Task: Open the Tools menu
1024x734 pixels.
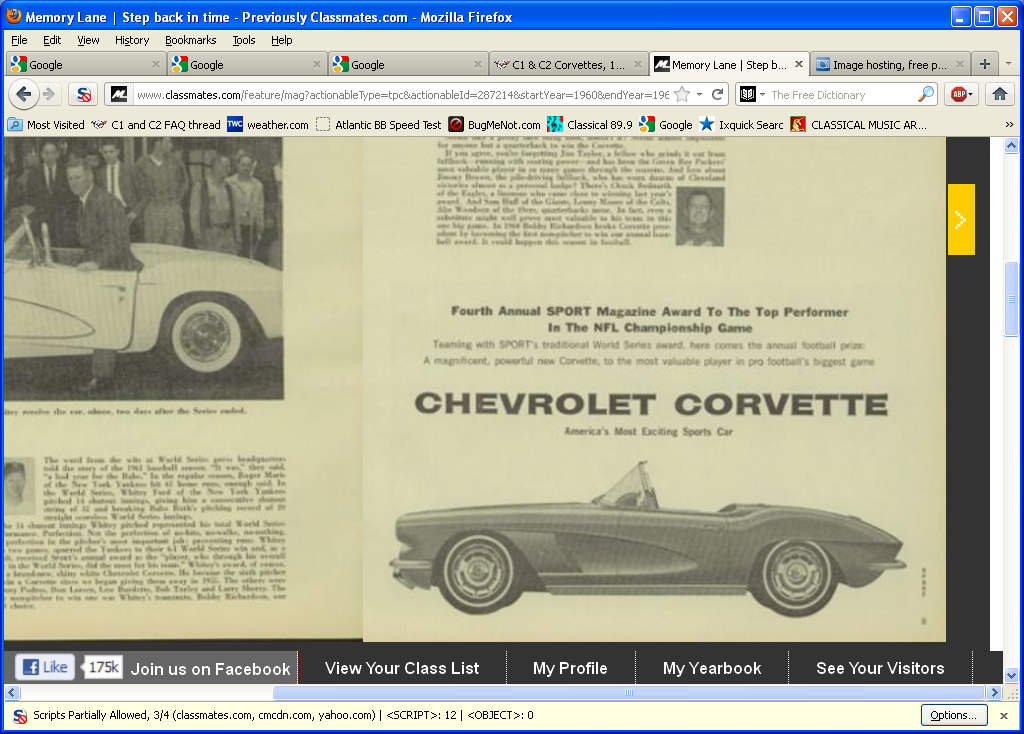Action: (x=244, y=40)
